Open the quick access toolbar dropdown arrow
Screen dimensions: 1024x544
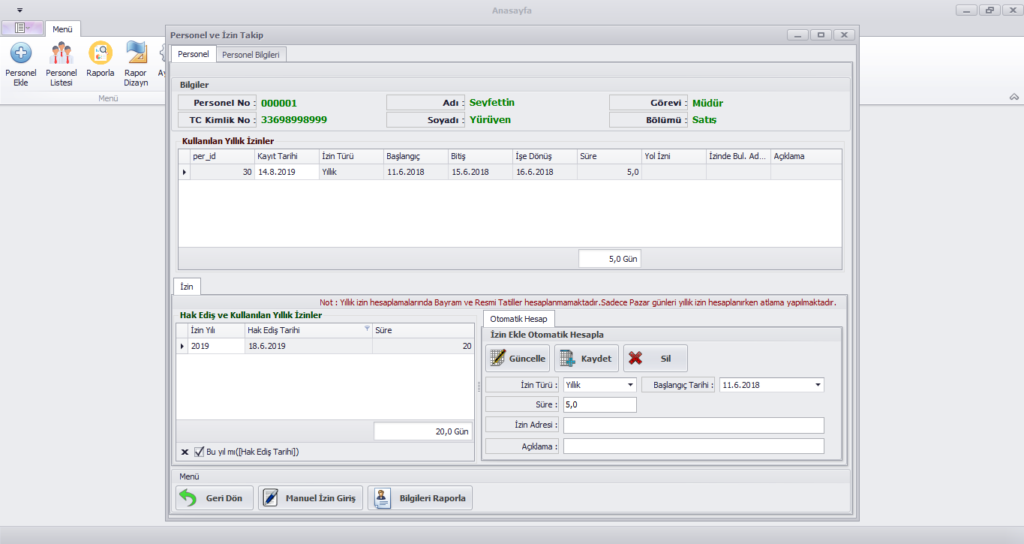point(20,10)
